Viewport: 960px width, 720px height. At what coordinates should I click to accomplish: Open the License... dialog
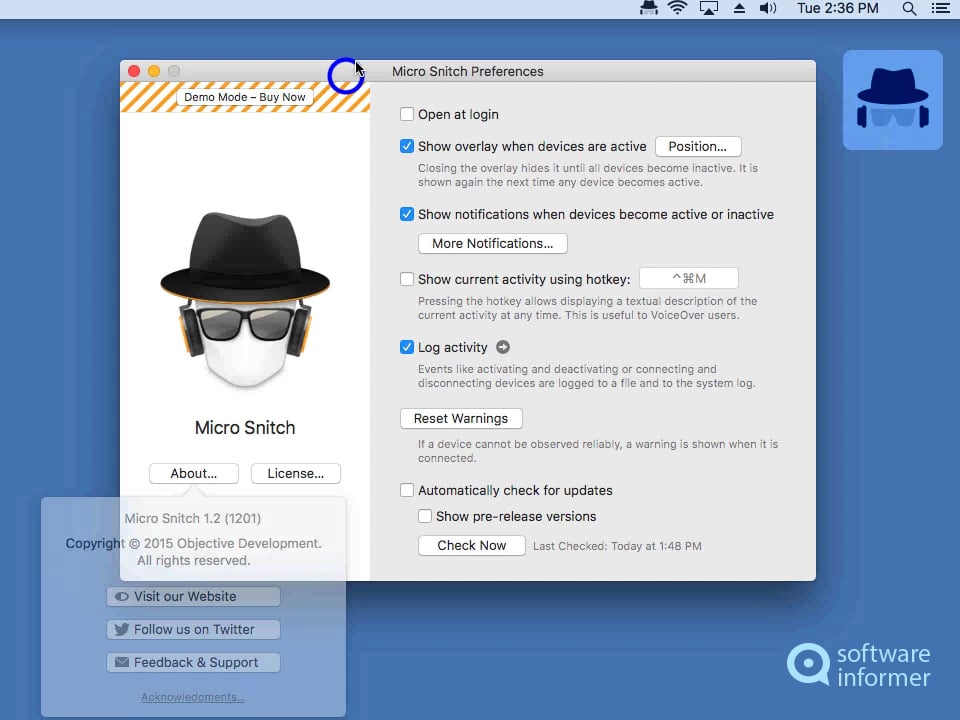tap(296, 473)
